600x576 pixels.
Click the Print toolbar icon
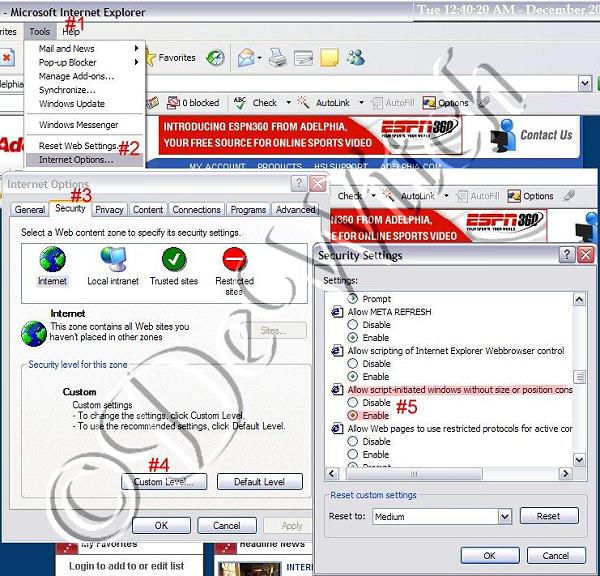click(x=277, y=58)
